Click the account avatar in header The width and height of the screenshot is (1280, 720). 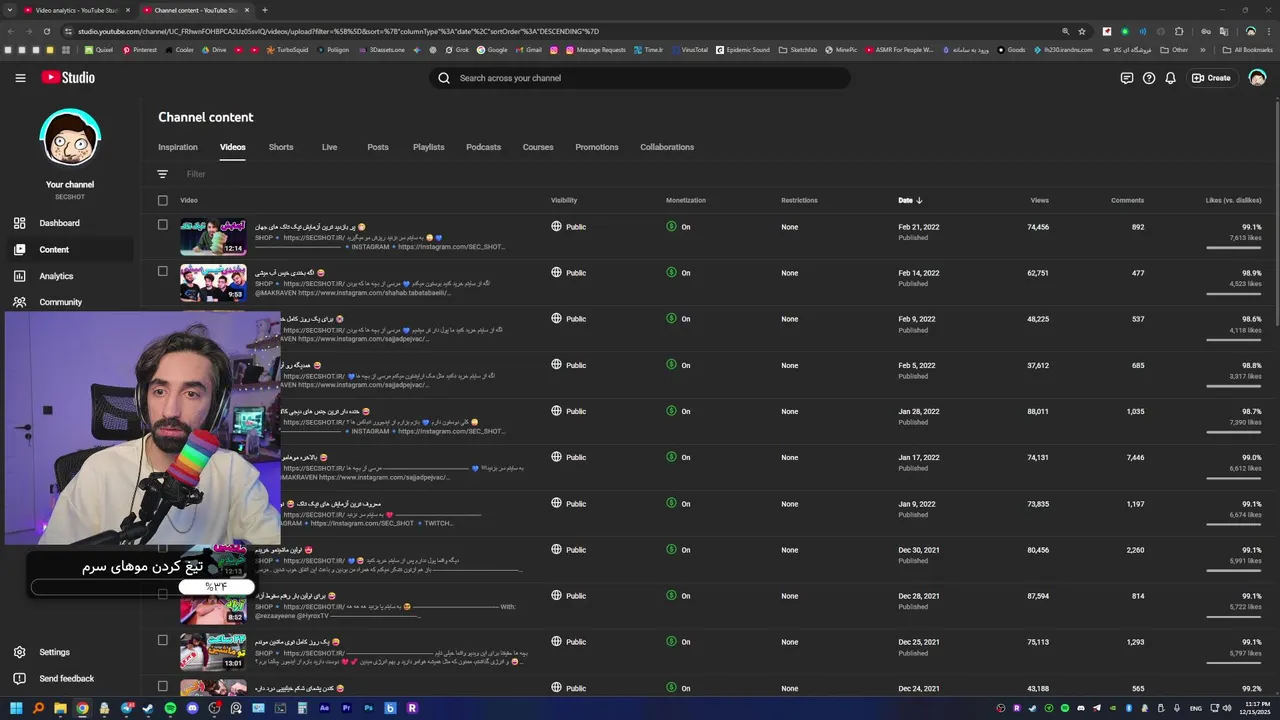click(x=1257, y=78)
